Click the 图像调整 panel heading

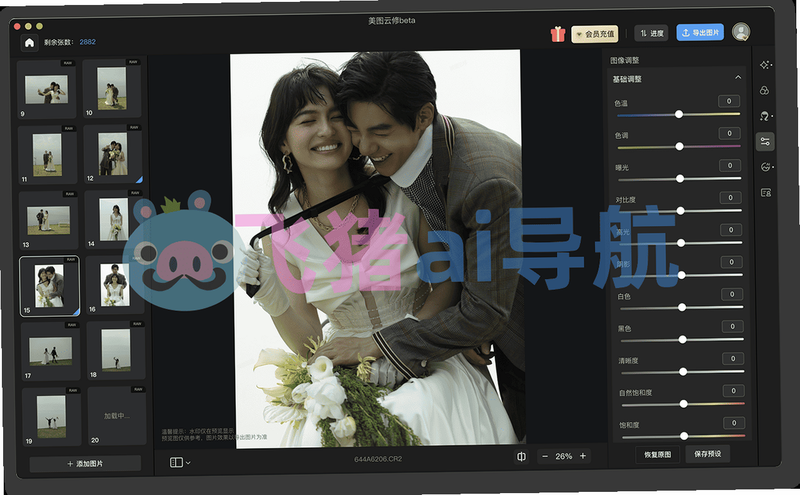tap(624, 60)
